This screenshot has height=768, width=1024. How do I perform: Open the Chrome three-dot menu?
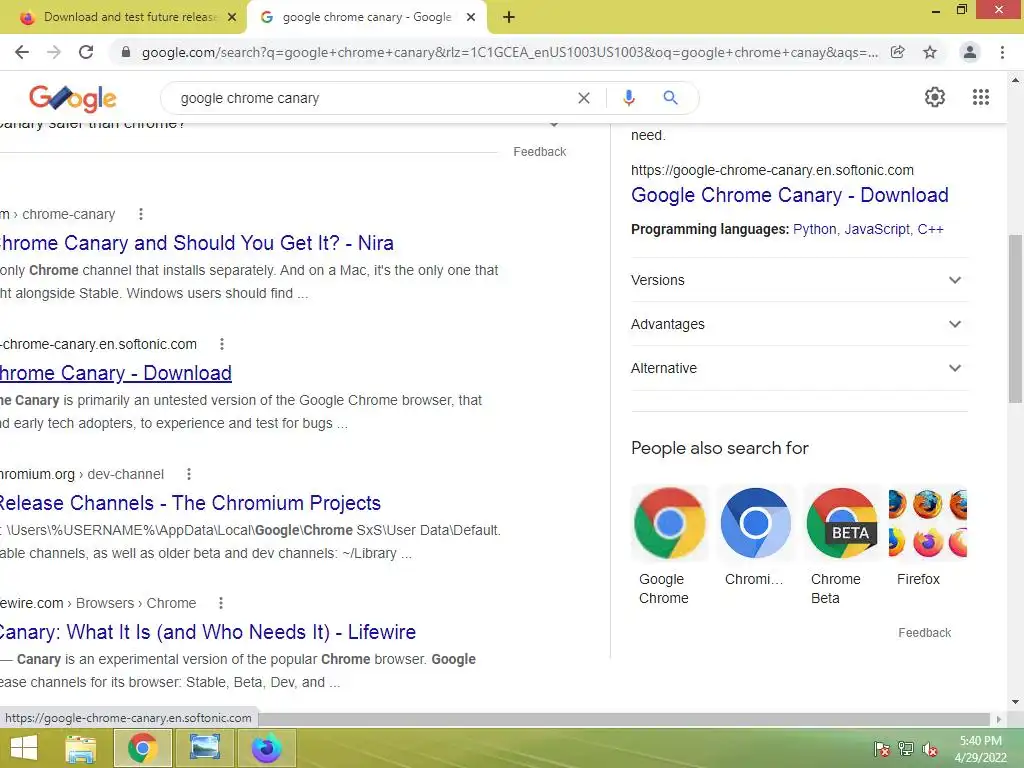click(1002, 52)
